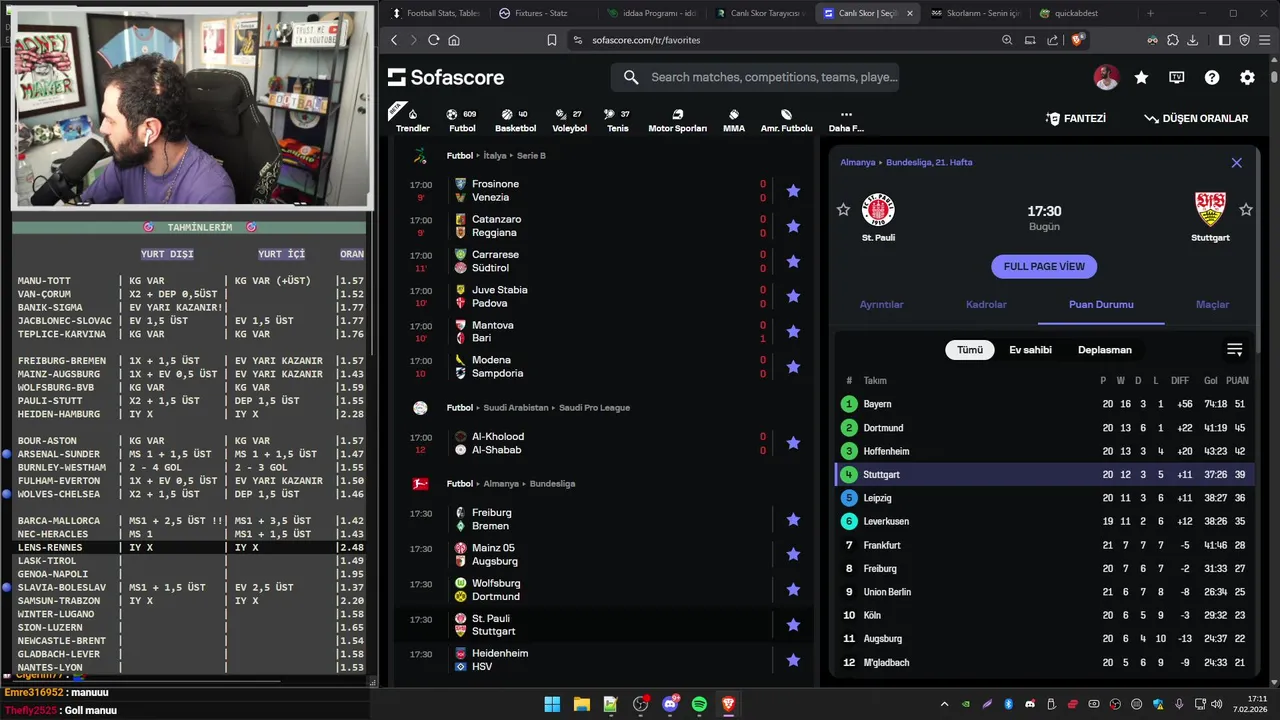
Task: Open the browser extensions puzzle icon
Action: (x=1172, y=40)
